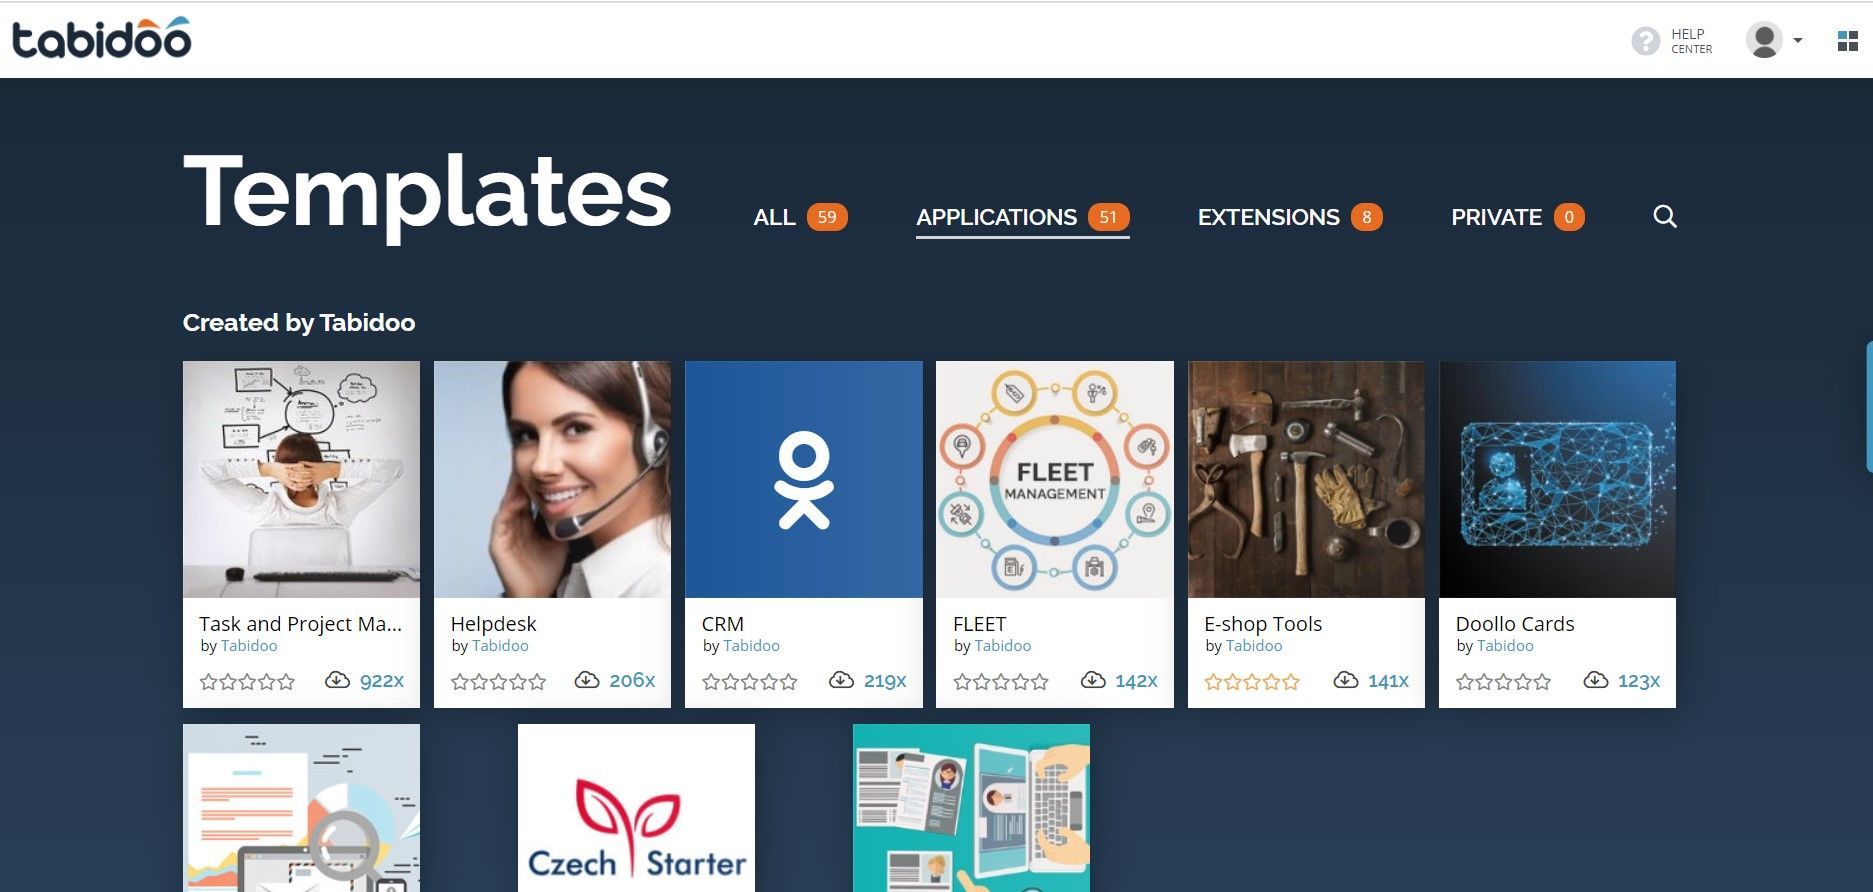
Task: Click the Tabidoo author link under E-shop Tools
Action: 1254,646
